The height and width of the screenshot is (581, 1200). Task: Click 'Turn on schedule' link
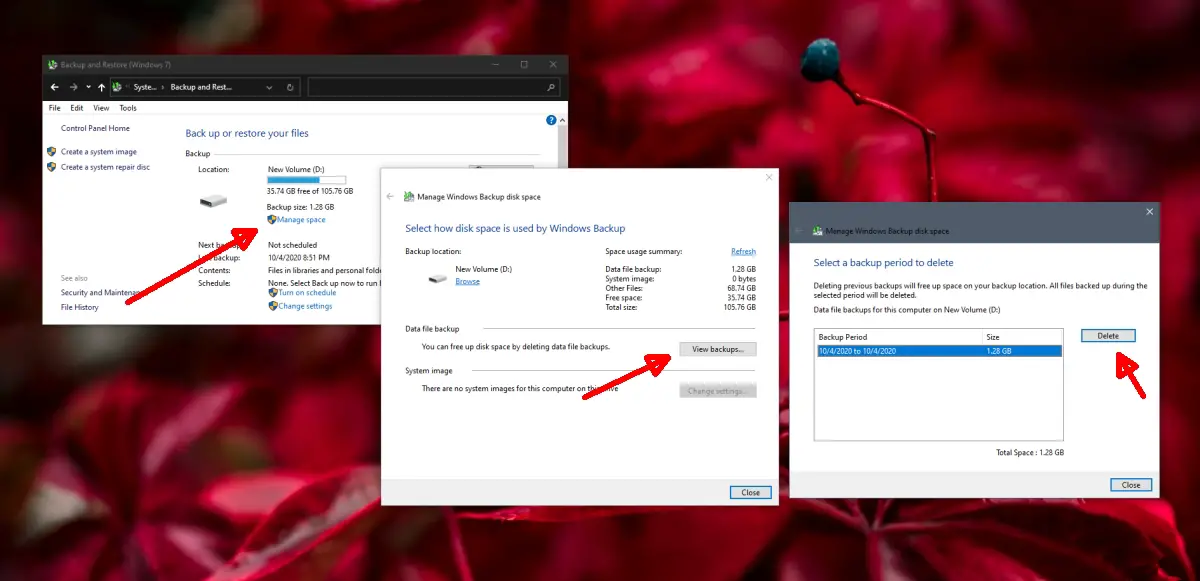308,292
